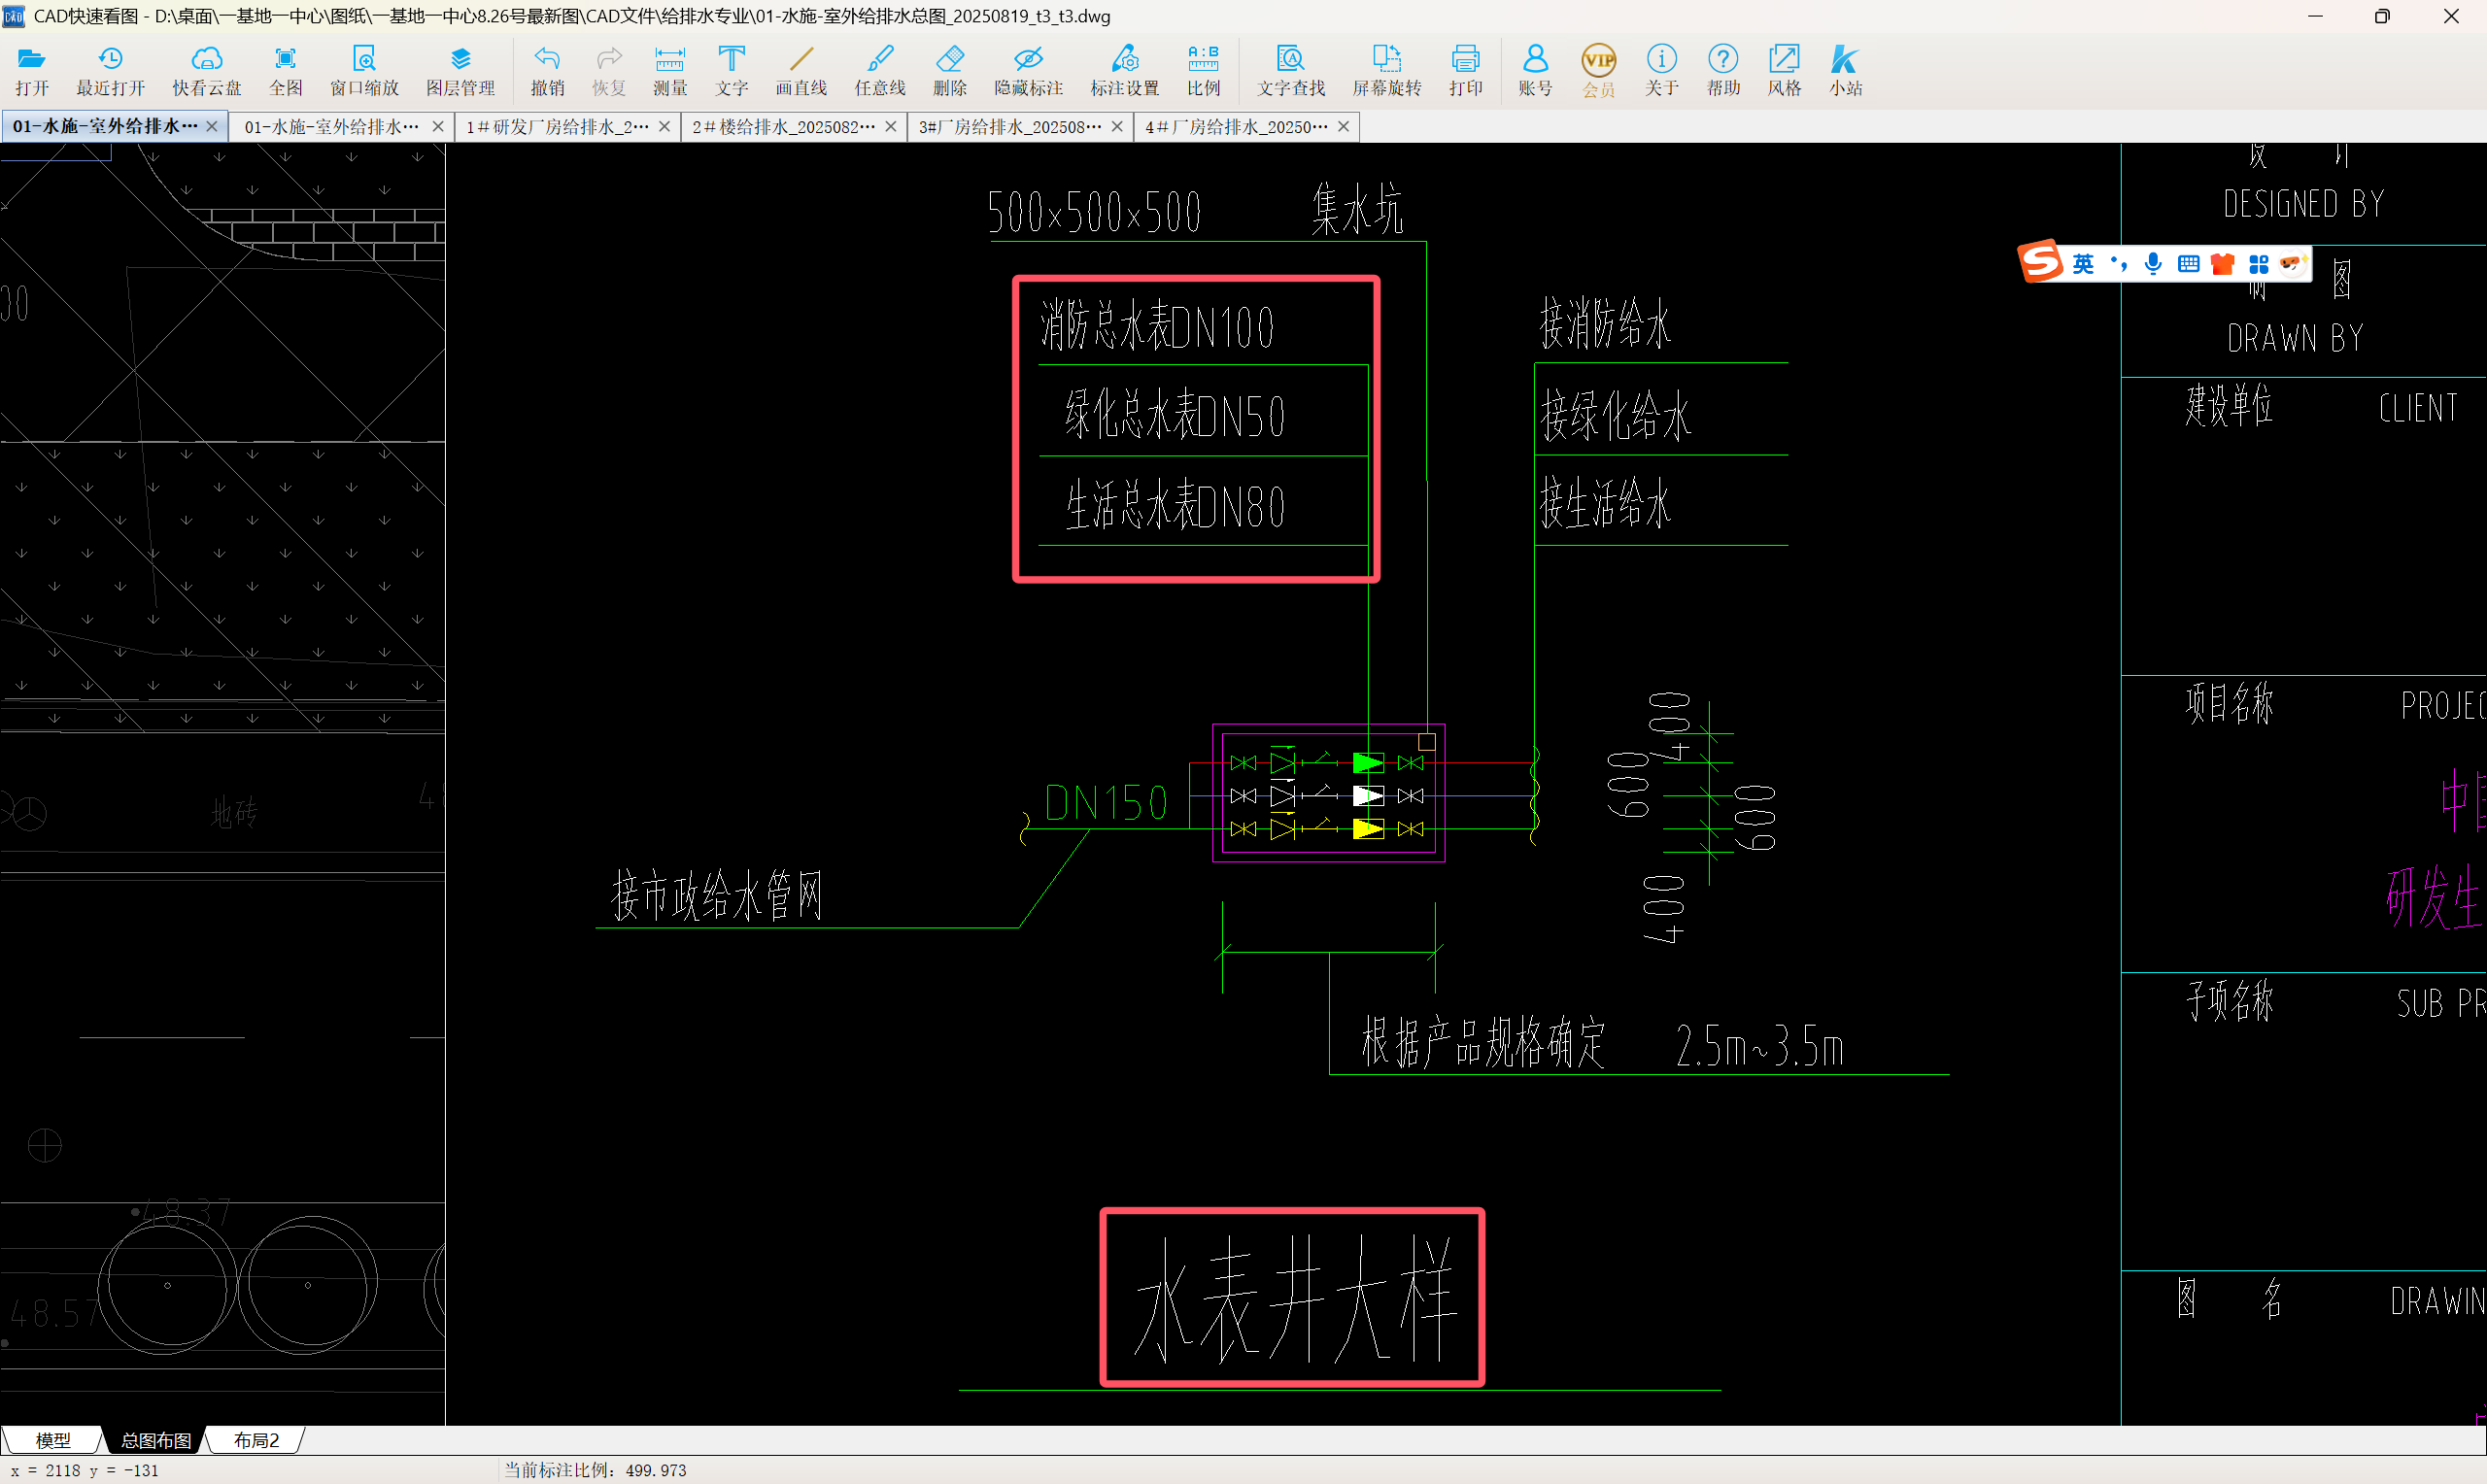Open Sogou toolbox grid icon
Viewport: 2487px width, 1484px height.
[x=2258, y=264]
